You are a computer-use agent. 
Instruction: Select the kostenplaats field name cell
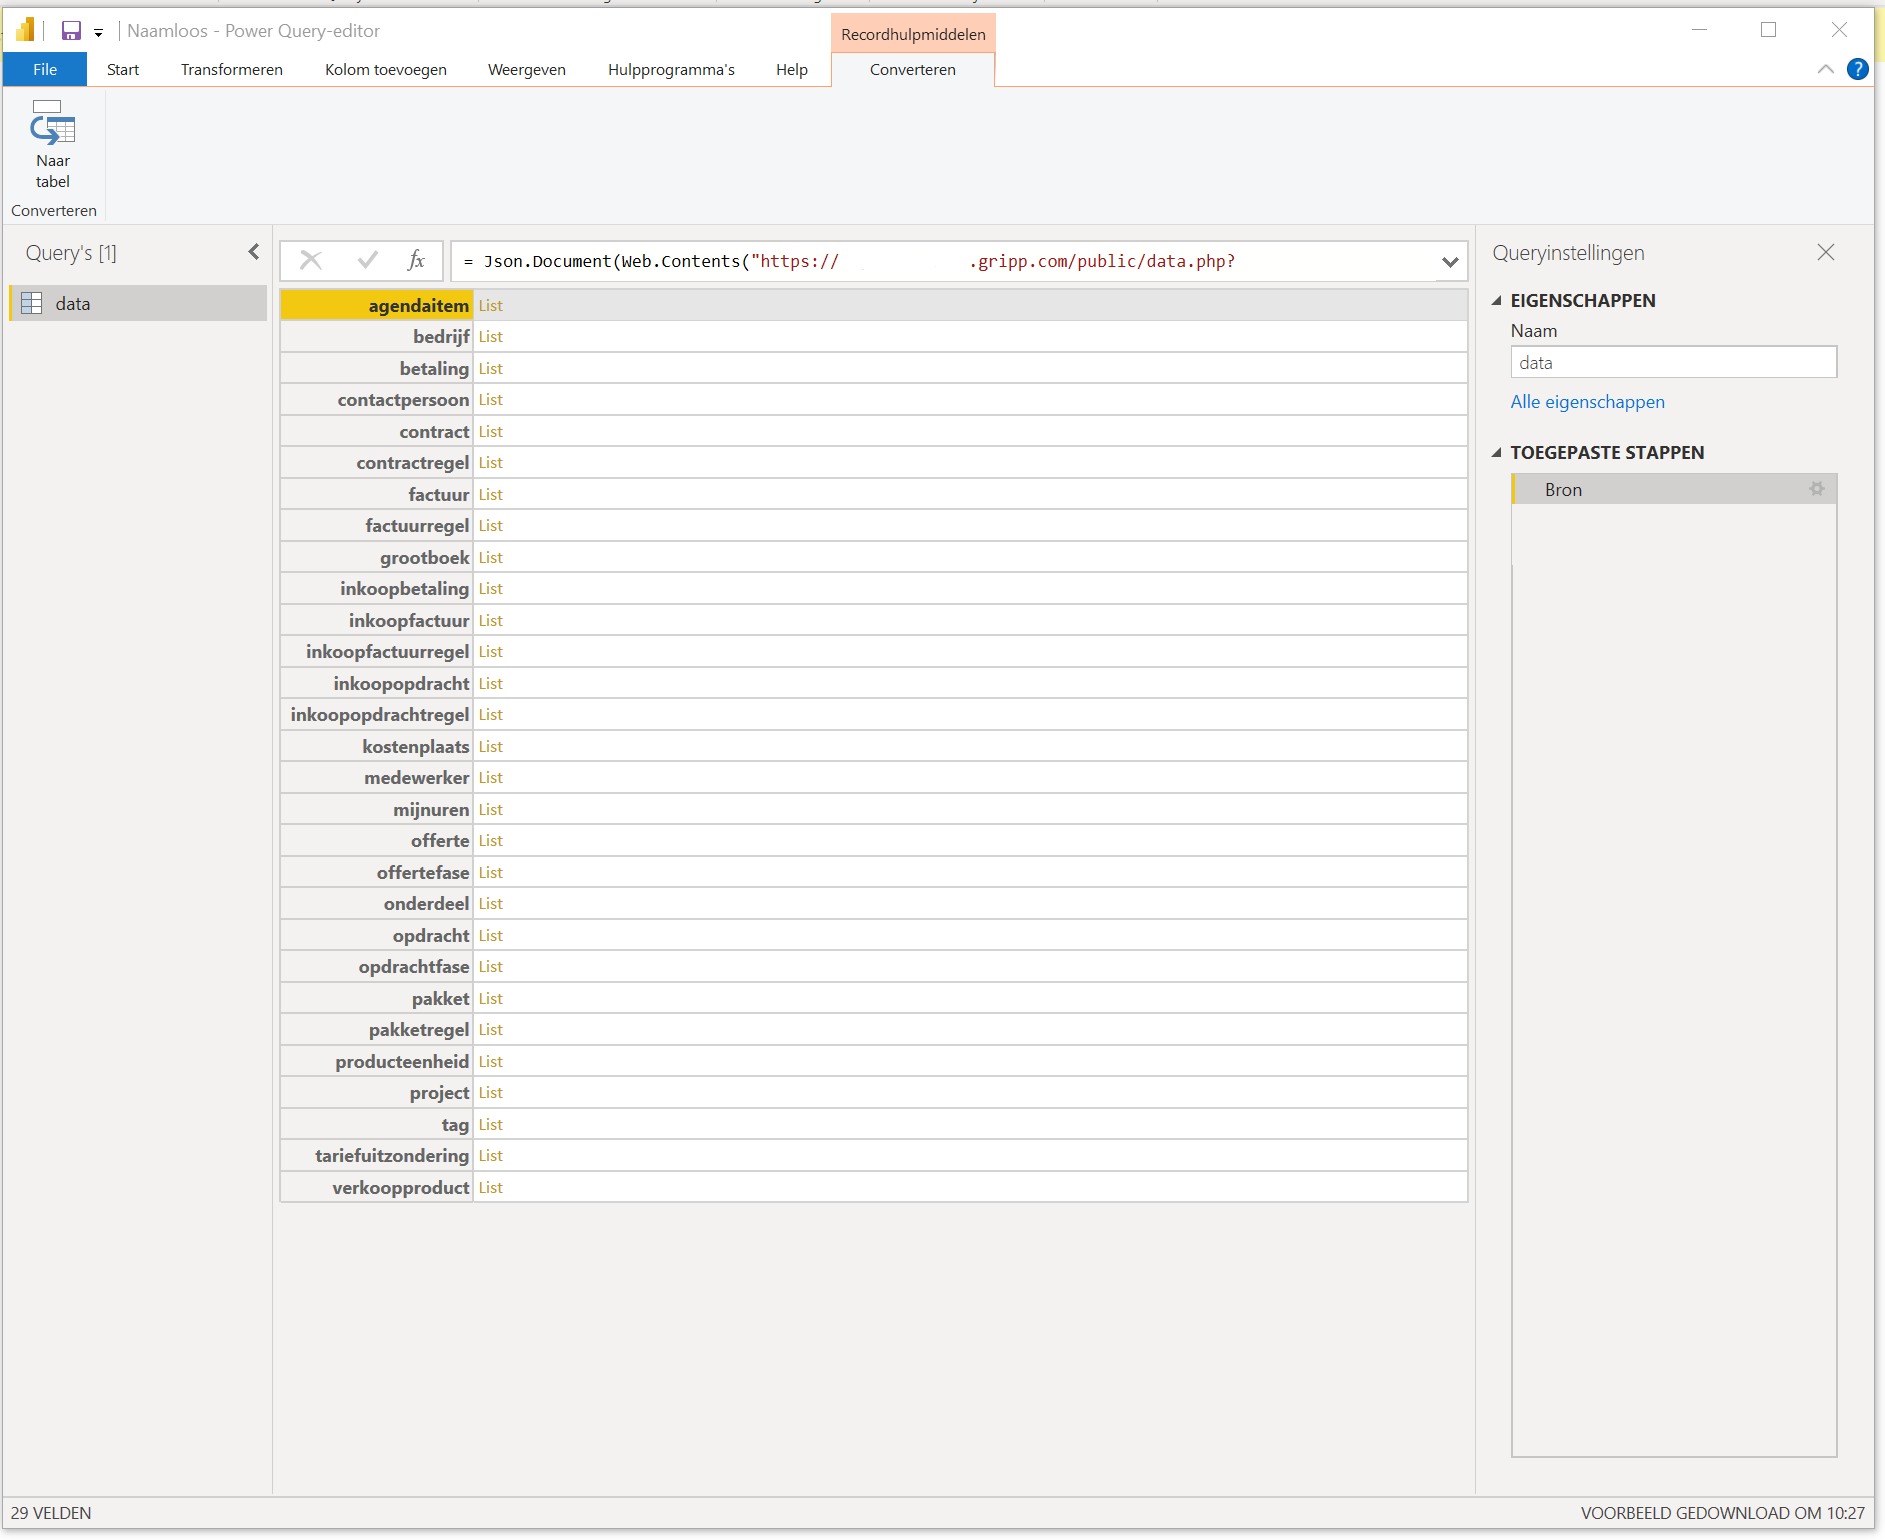(376, 746)
